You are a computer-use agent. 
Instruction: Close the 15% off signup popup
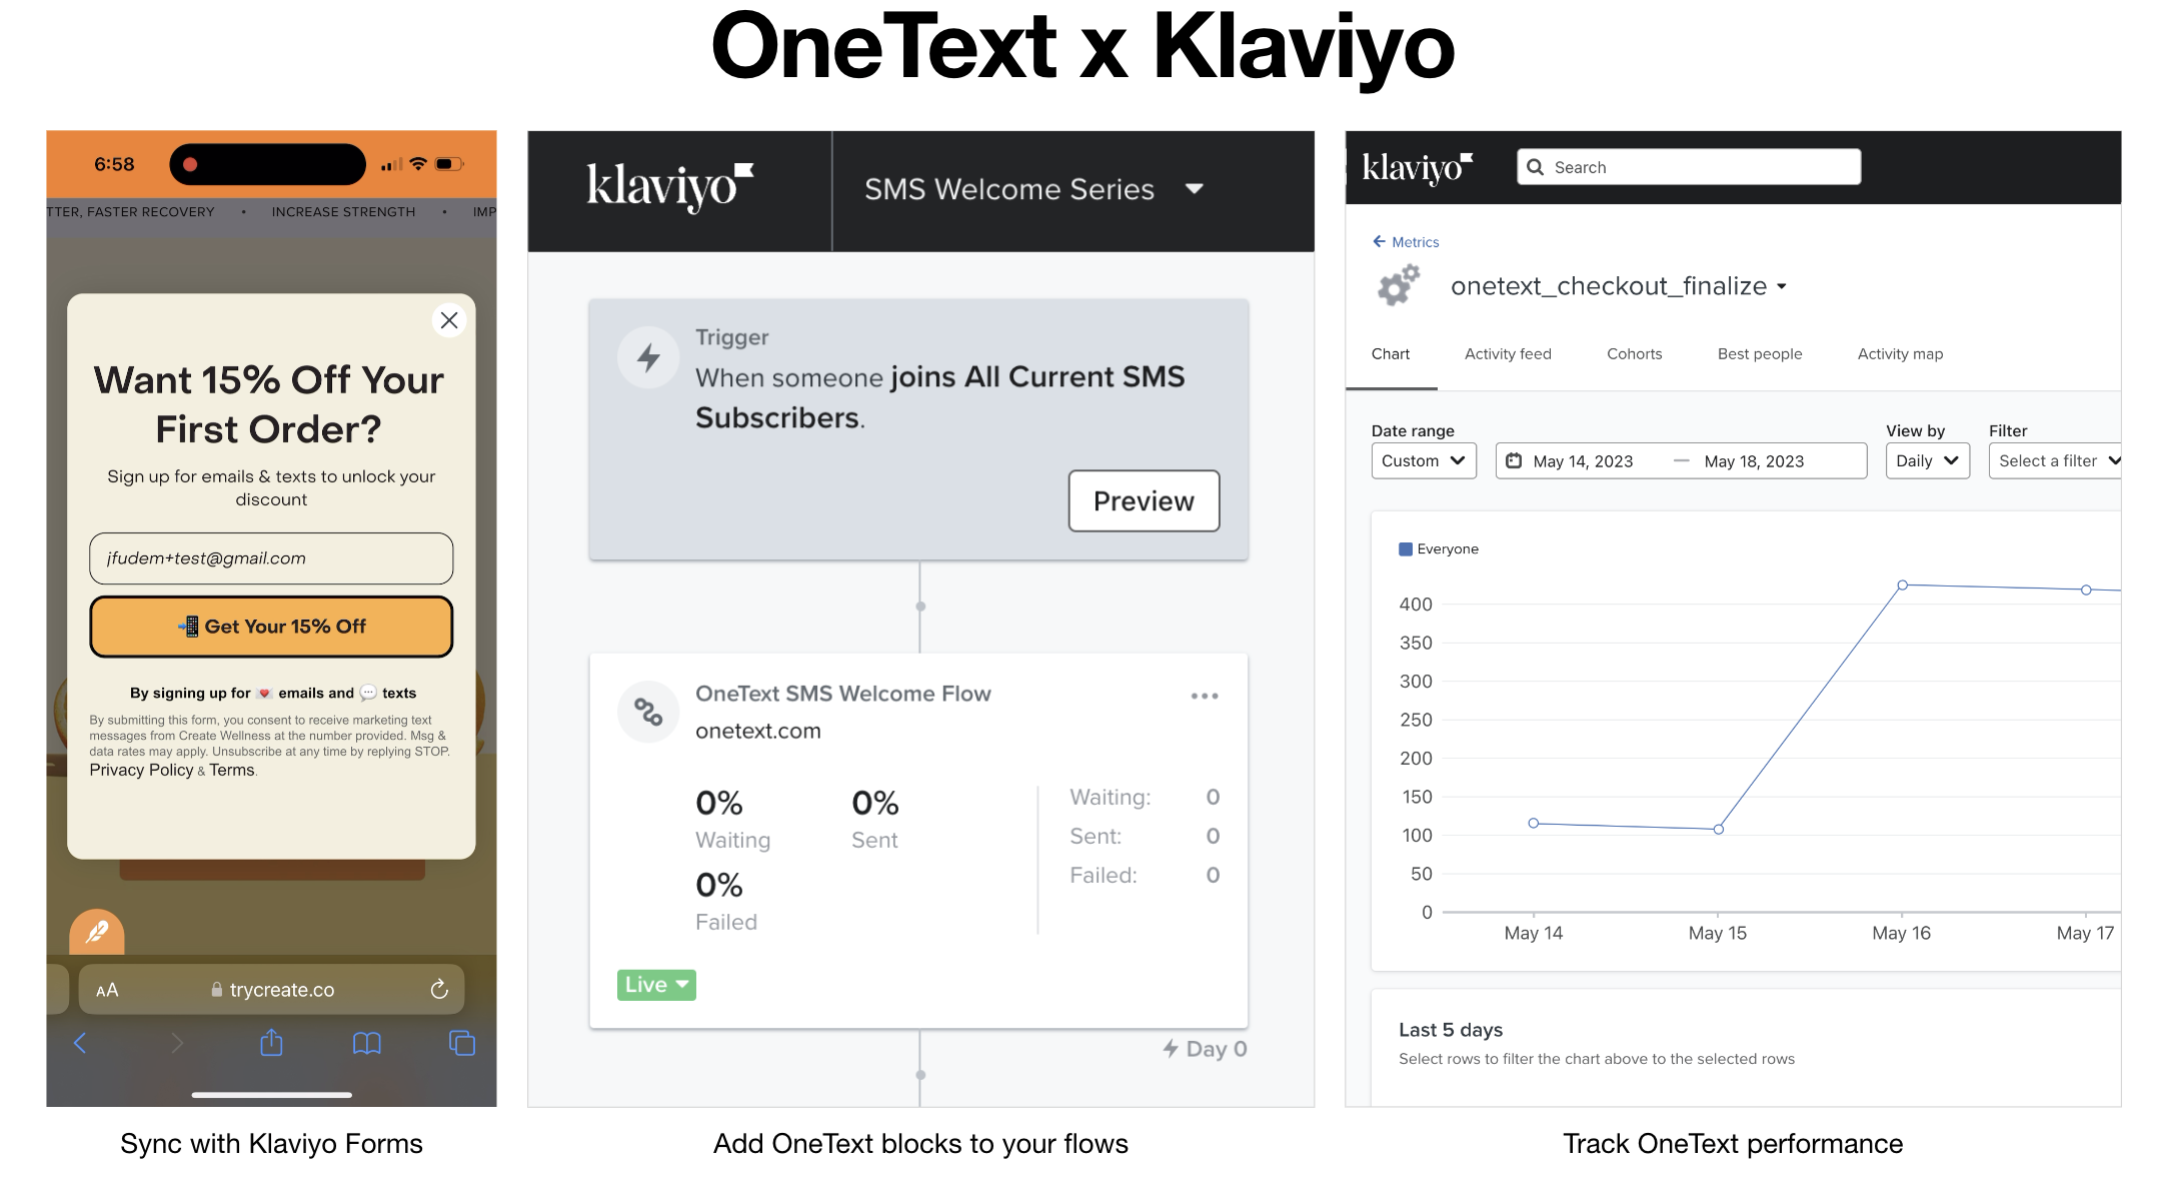[449, 321]
